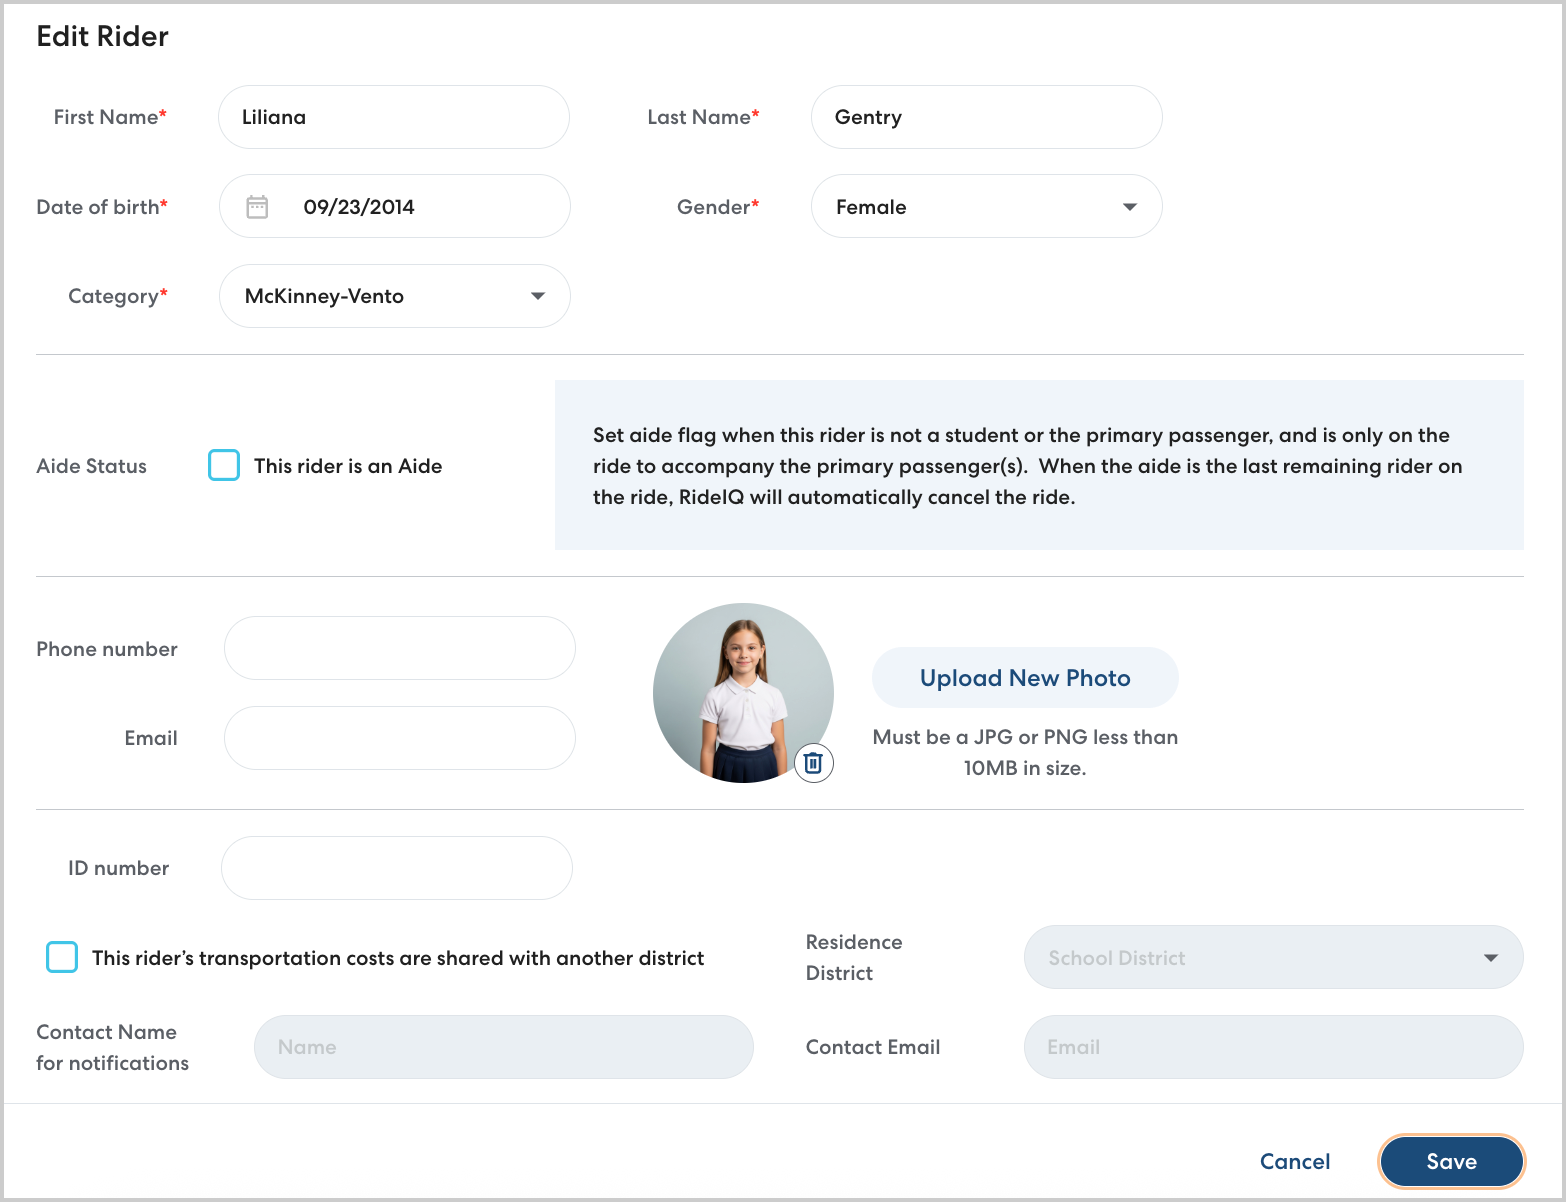
Task: Focus the Last Name field with Gentry
Action: point(985,117)
